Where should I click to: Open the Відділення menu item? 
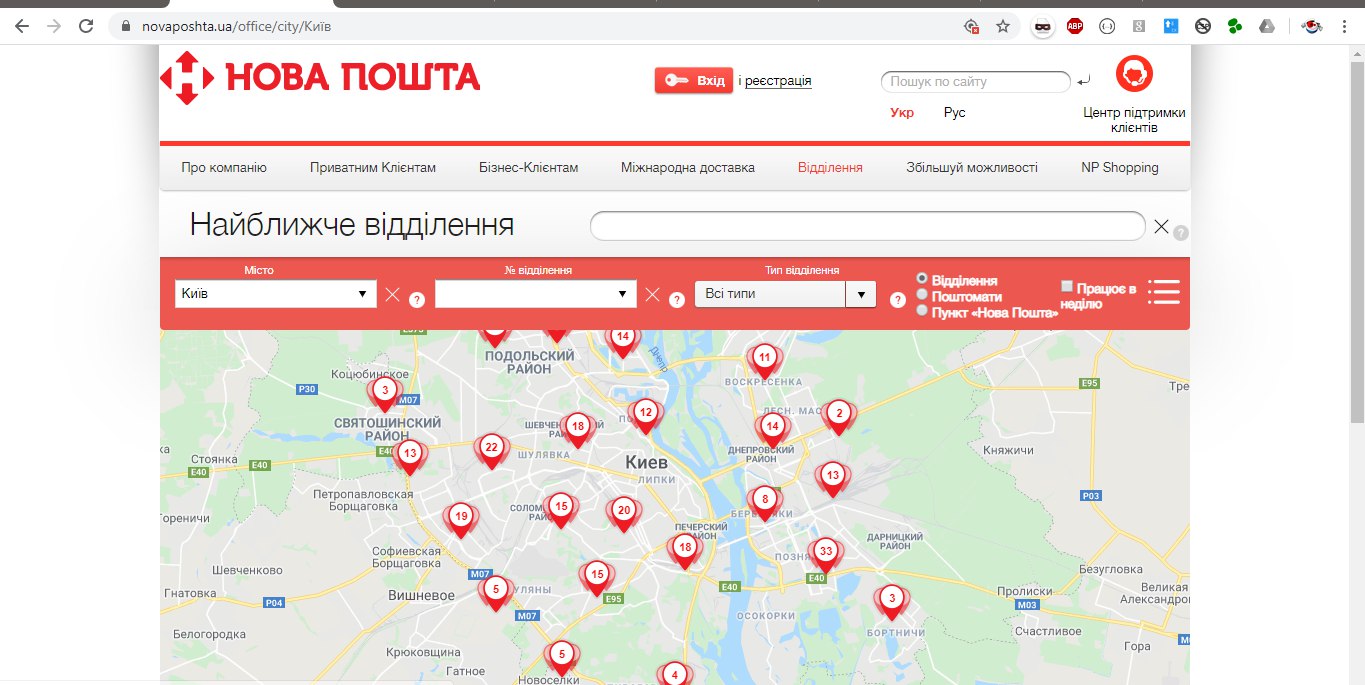[x=830, y=168]
